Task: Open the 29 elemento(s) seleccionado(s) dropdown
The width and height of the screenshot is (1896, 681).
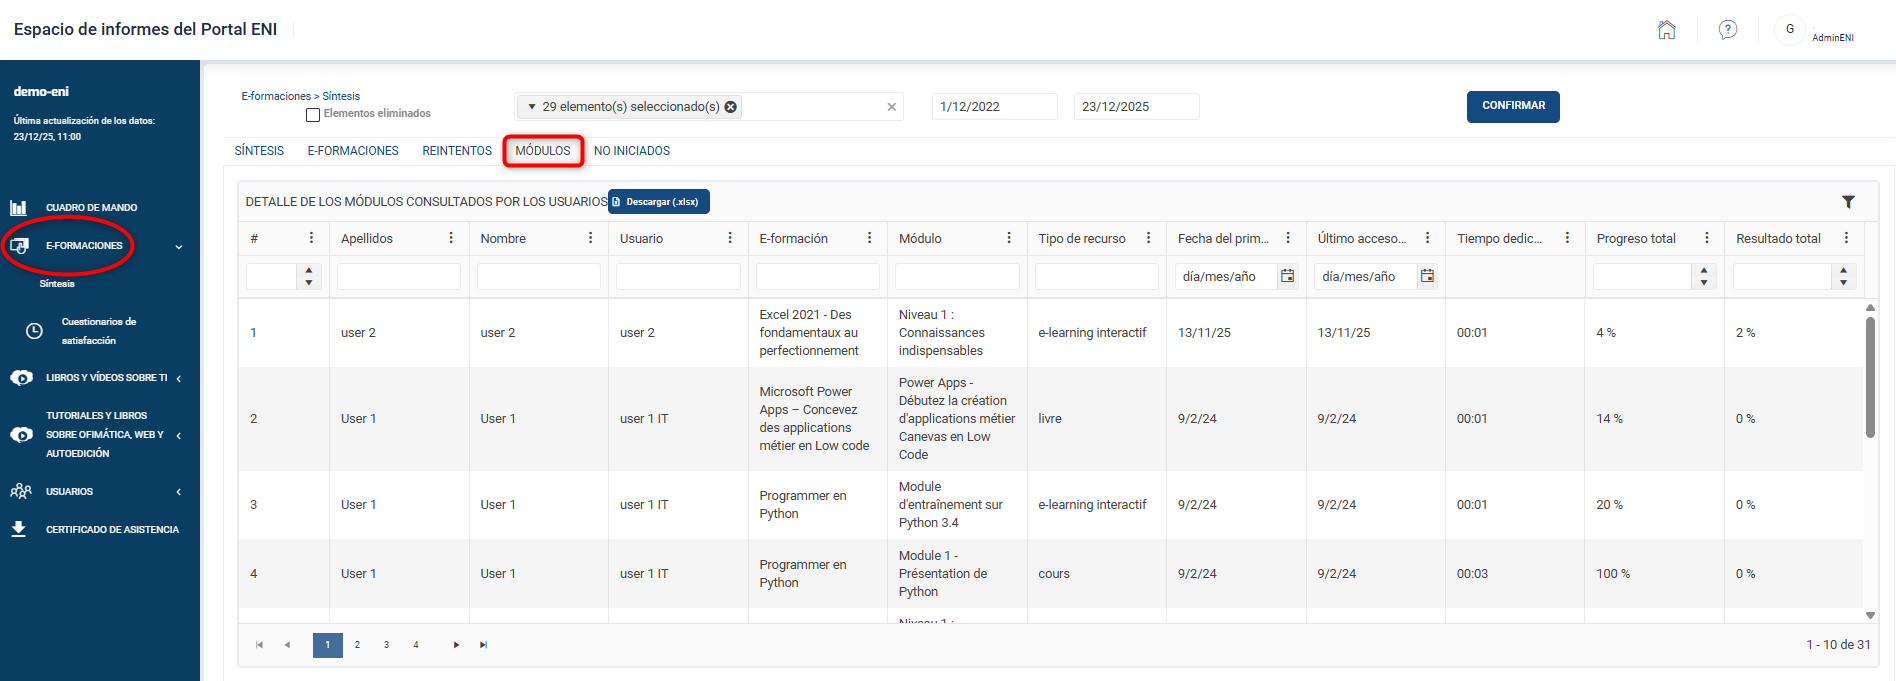Action: pos(532,107)
